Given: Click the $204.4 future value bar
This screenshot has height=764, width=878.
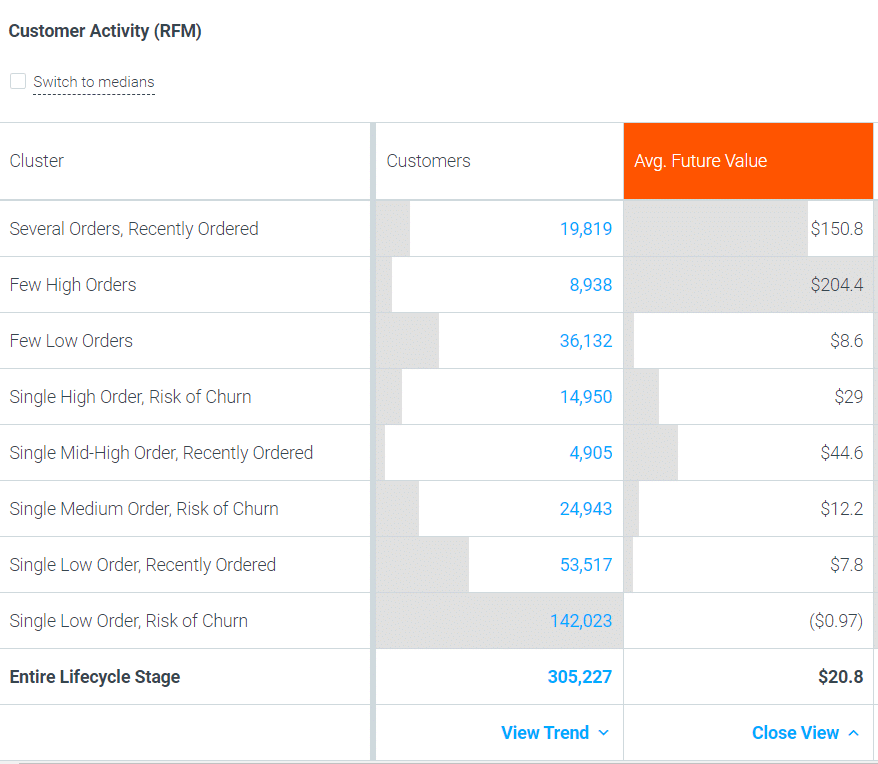Looking at the screenshot, I should point(748,285).
